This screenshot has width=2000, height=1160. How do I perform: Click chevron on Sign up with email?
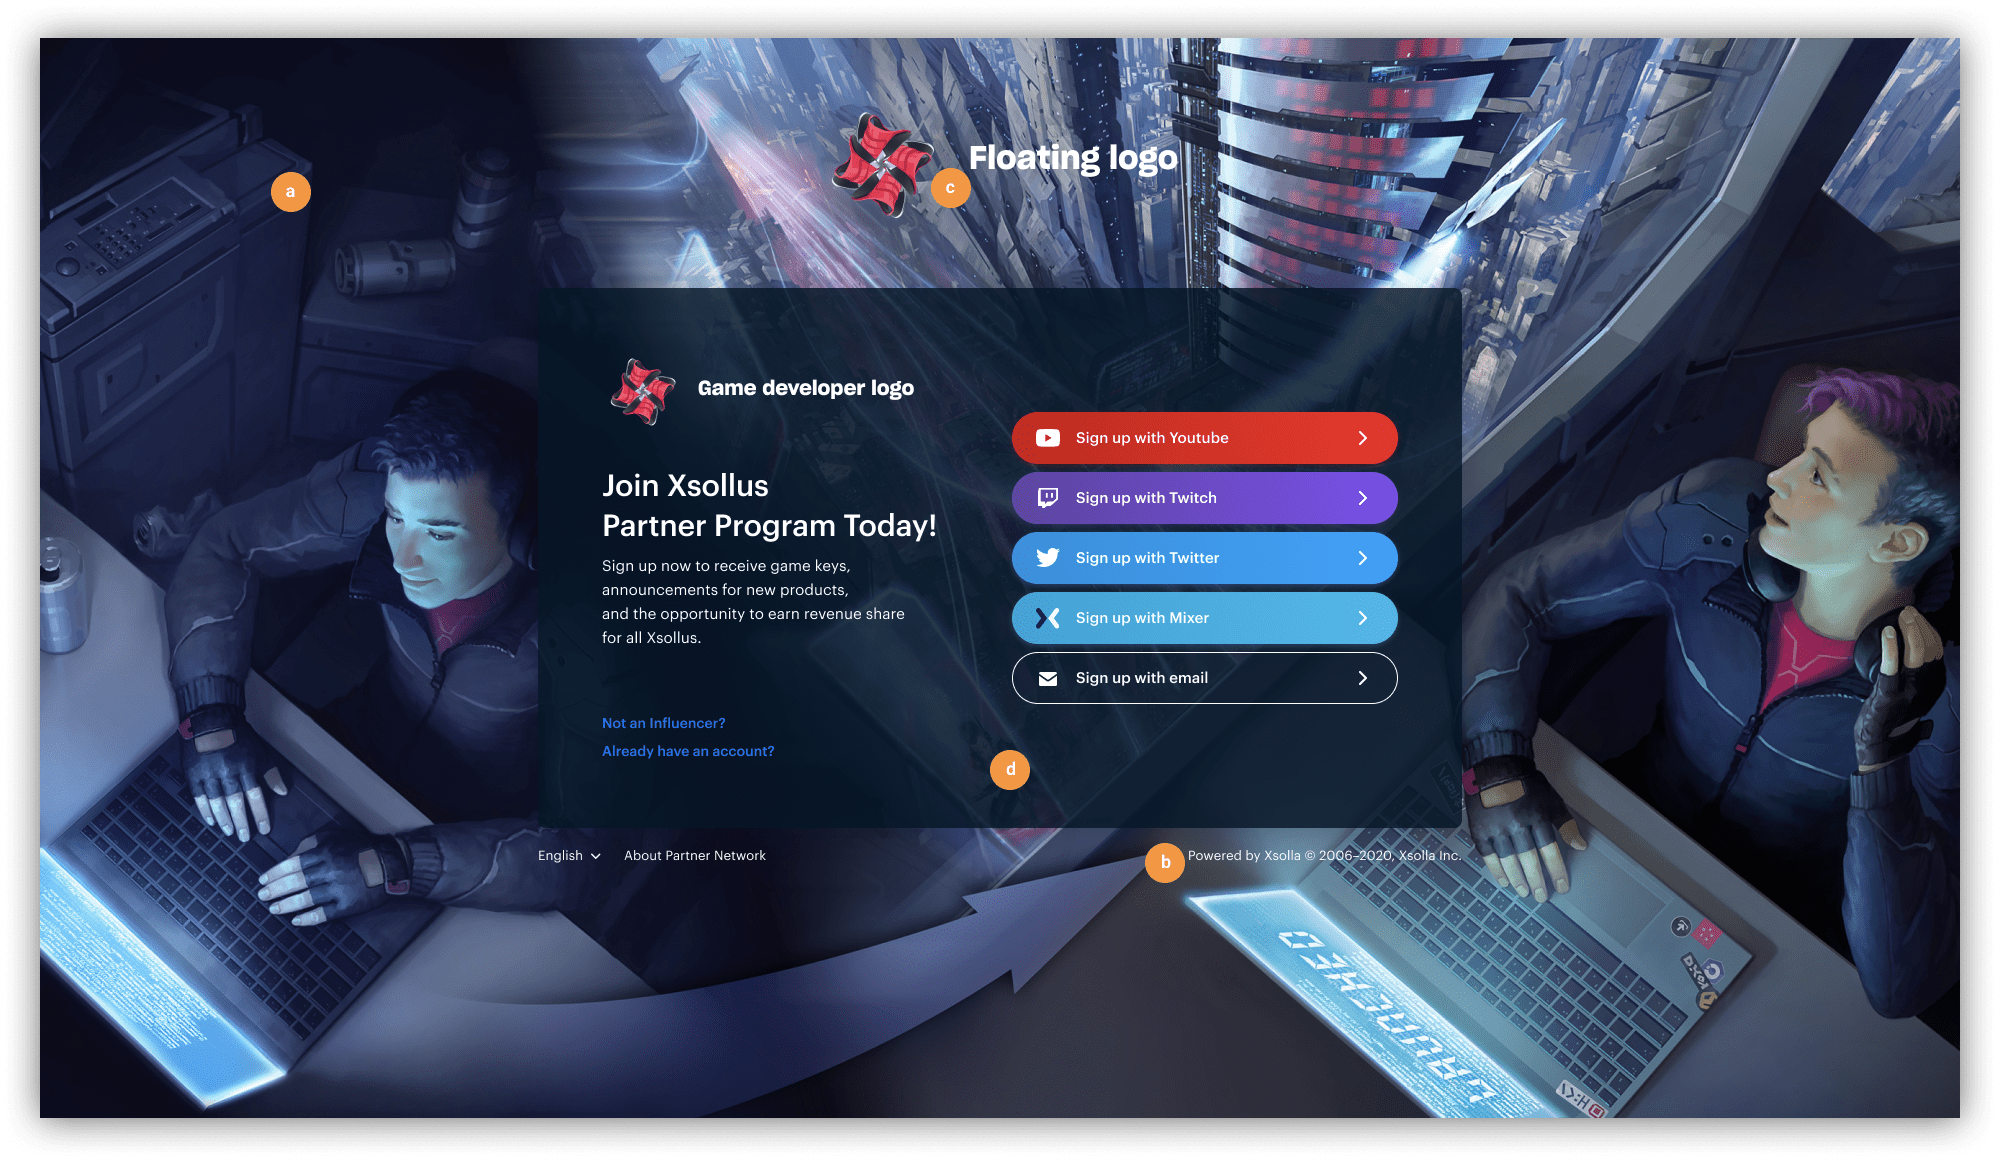pyautogui.click(x=1362, y=678)
